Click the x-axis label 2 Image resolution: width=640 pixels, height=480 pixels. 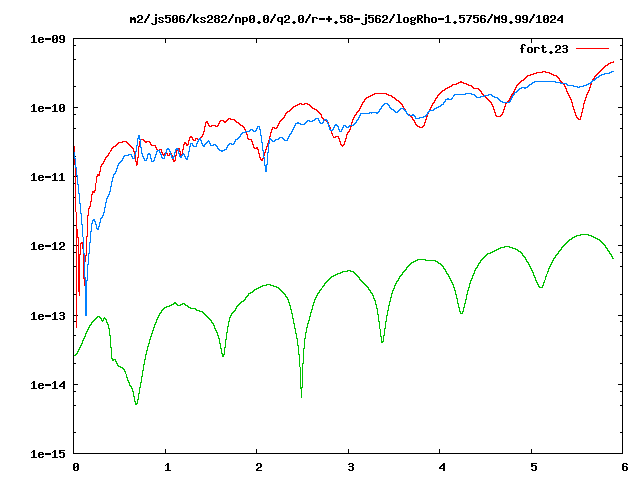259,467
